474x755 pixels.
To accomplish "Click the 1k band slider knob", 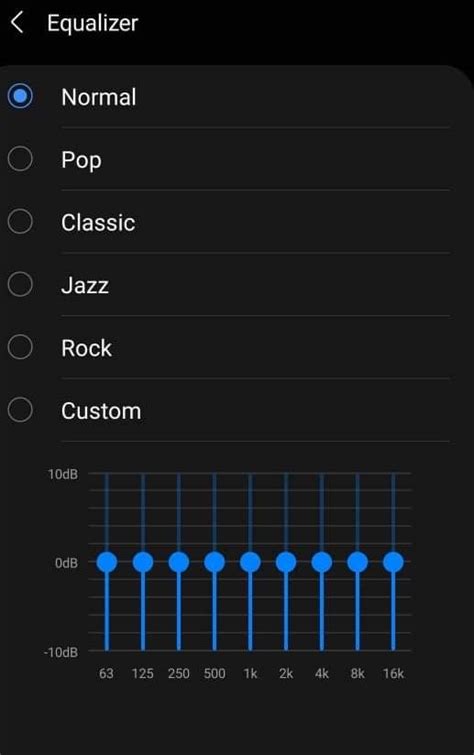I will (x=250, y=562).
